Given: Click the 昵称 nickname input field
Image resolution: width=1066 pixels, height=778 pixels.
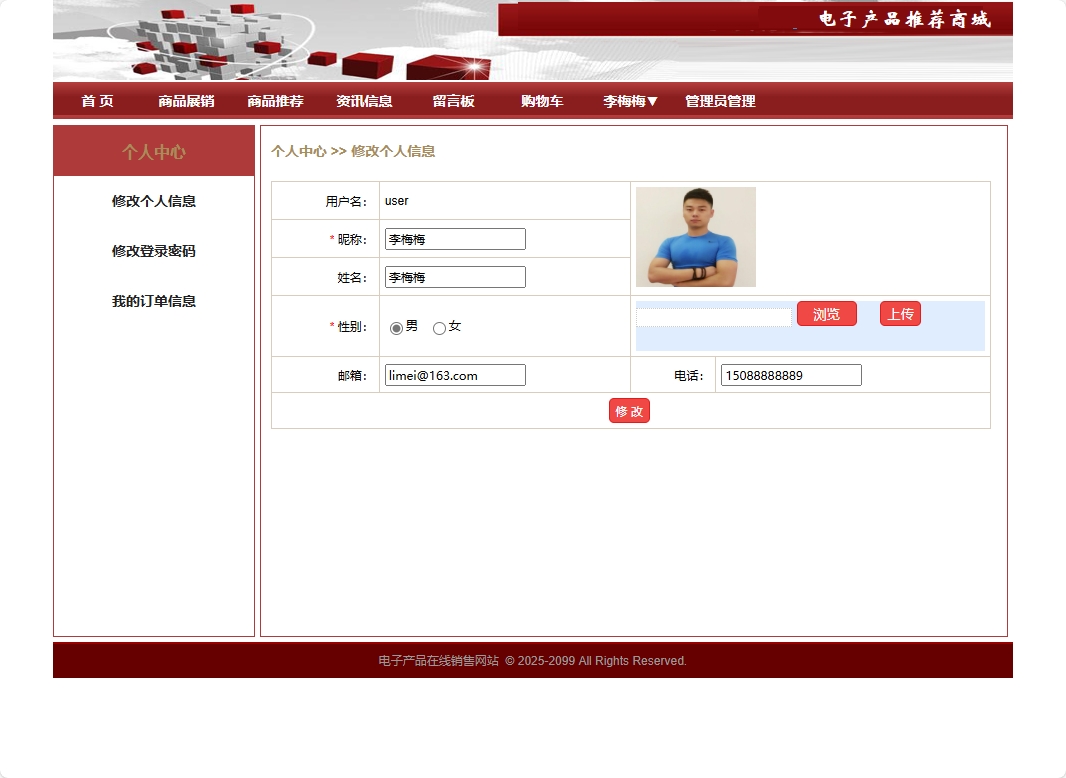Looking at the screenshot, I should 454,238.
